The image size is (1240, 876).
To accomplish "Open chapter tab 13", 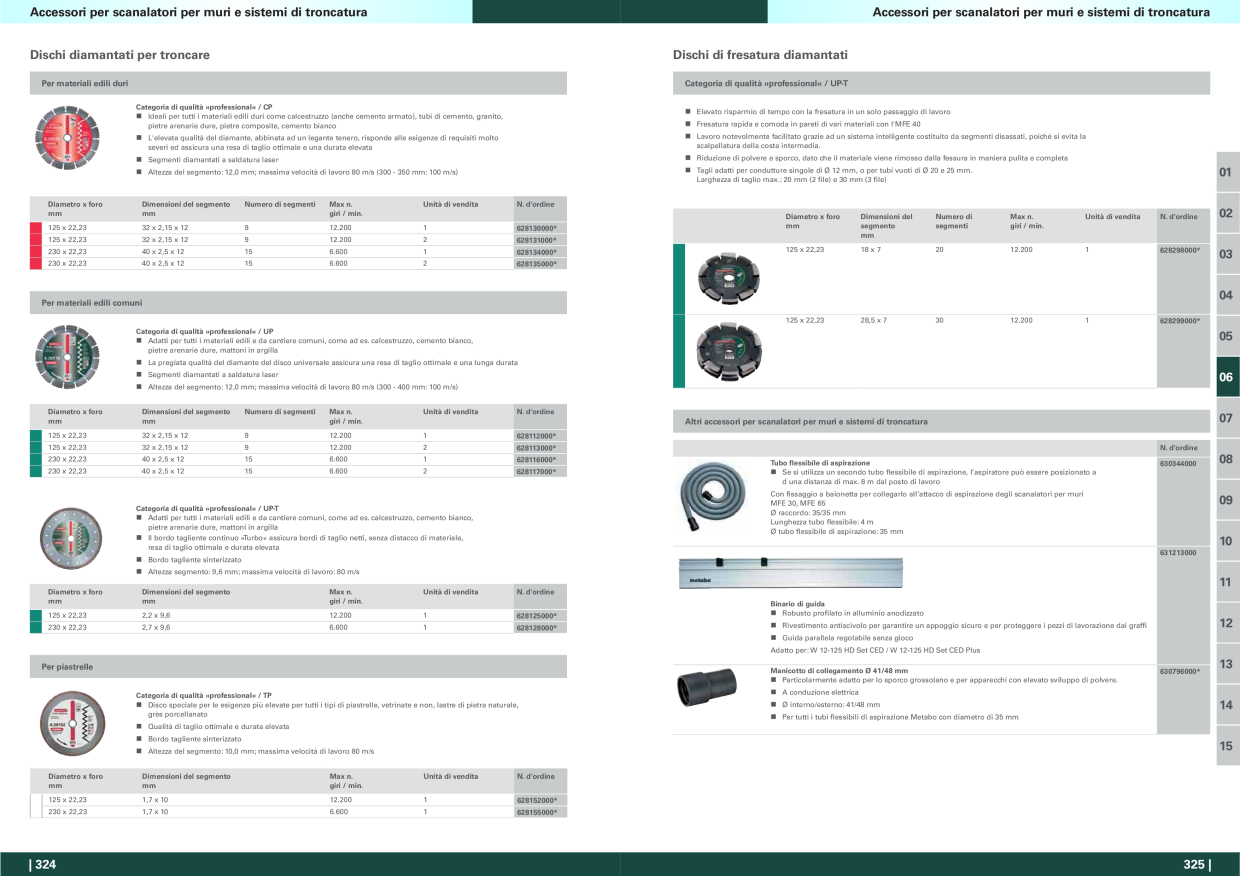I will coord(1227,664).
